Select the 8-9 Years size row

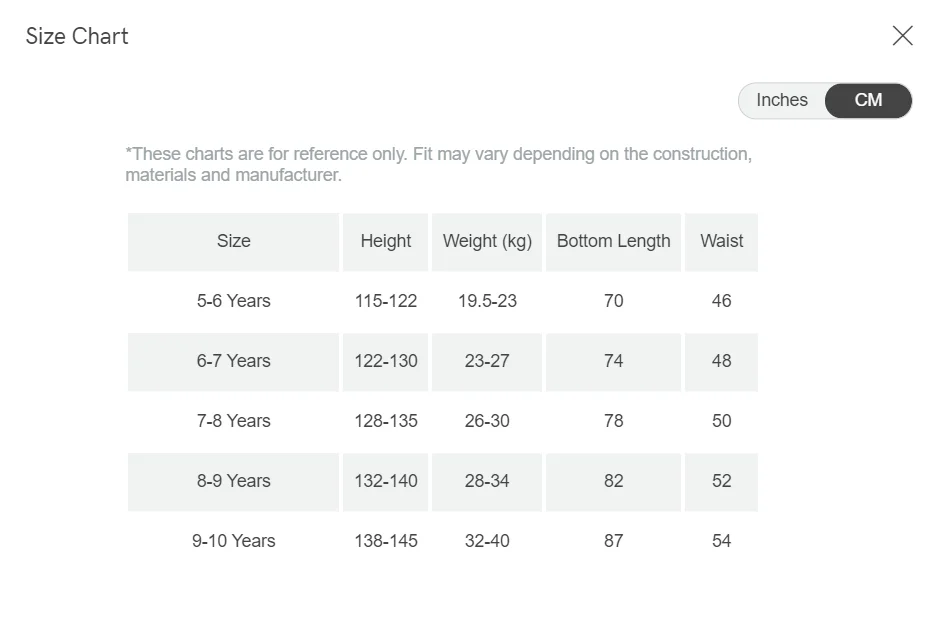[233, 481]
